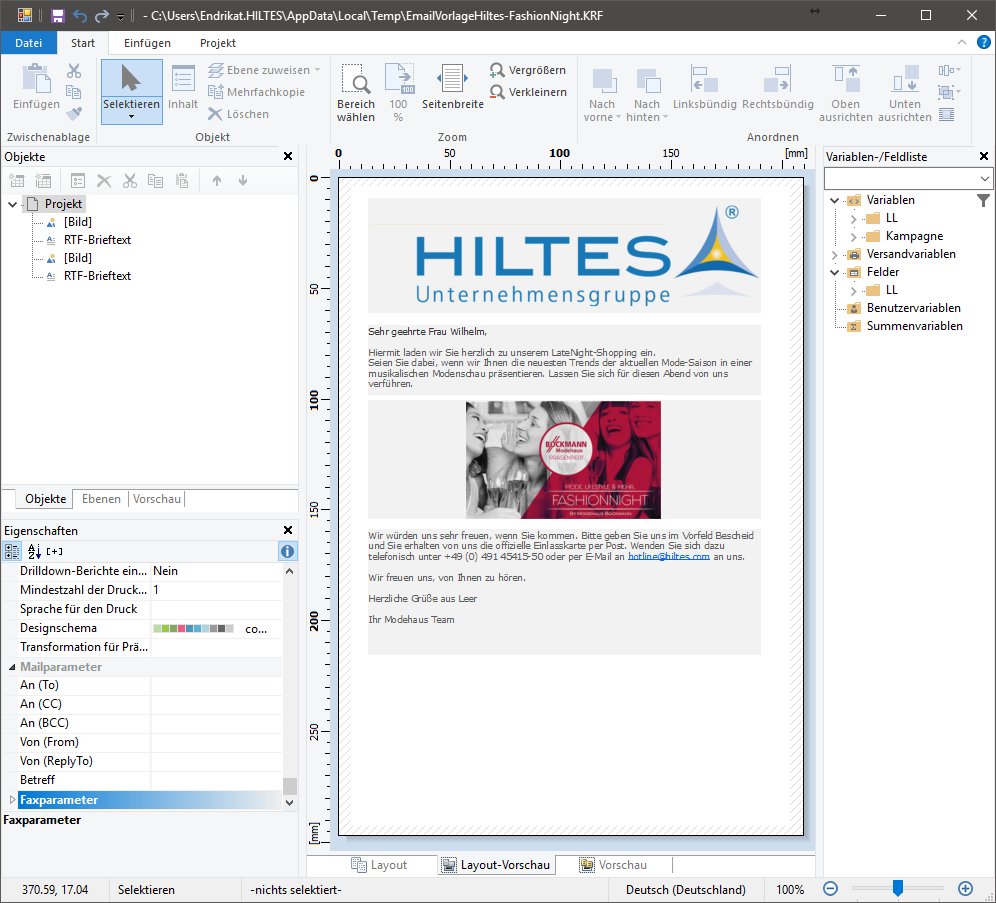
Task: Toggle categorized view in Eigenschaften toolbar
Action: (12, 551)
